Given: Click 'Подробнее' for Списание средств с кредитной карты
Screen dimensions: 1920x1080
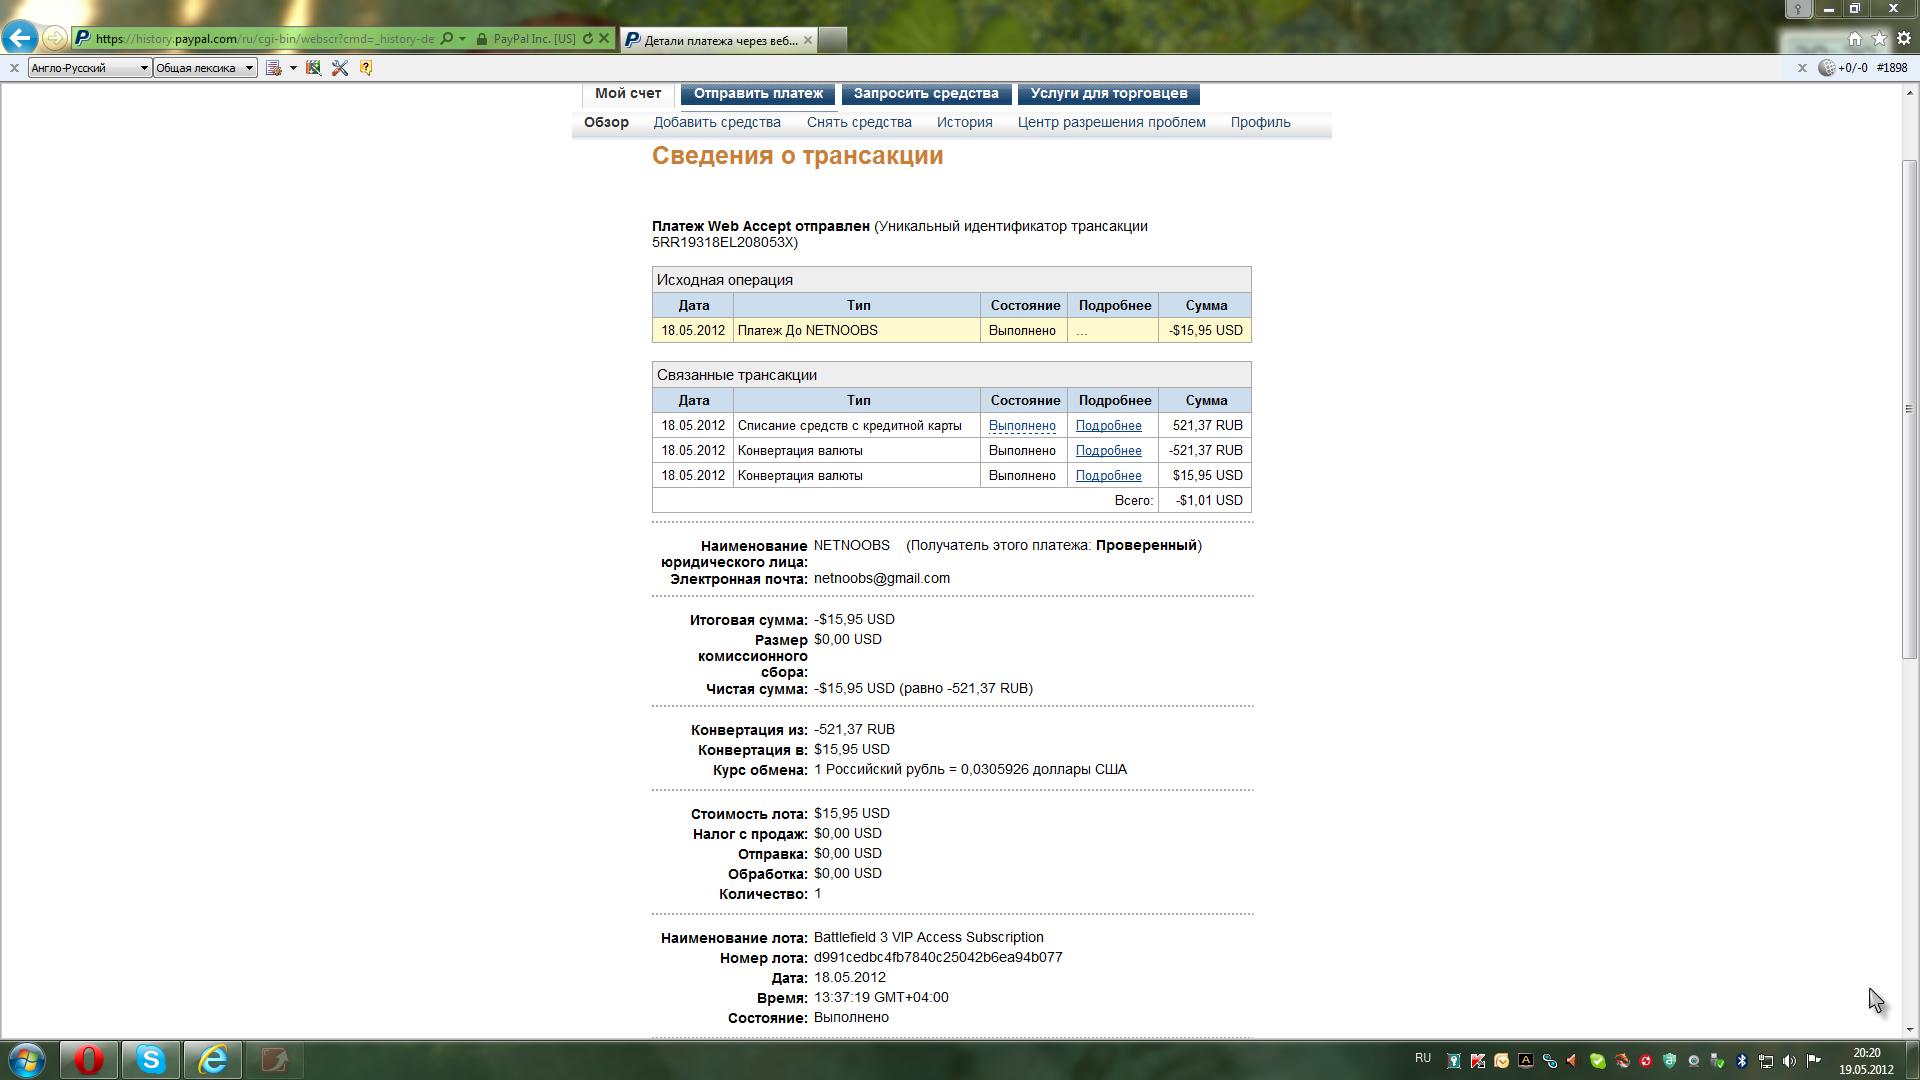Looking at the screenshot, I should coord(1108,425).
